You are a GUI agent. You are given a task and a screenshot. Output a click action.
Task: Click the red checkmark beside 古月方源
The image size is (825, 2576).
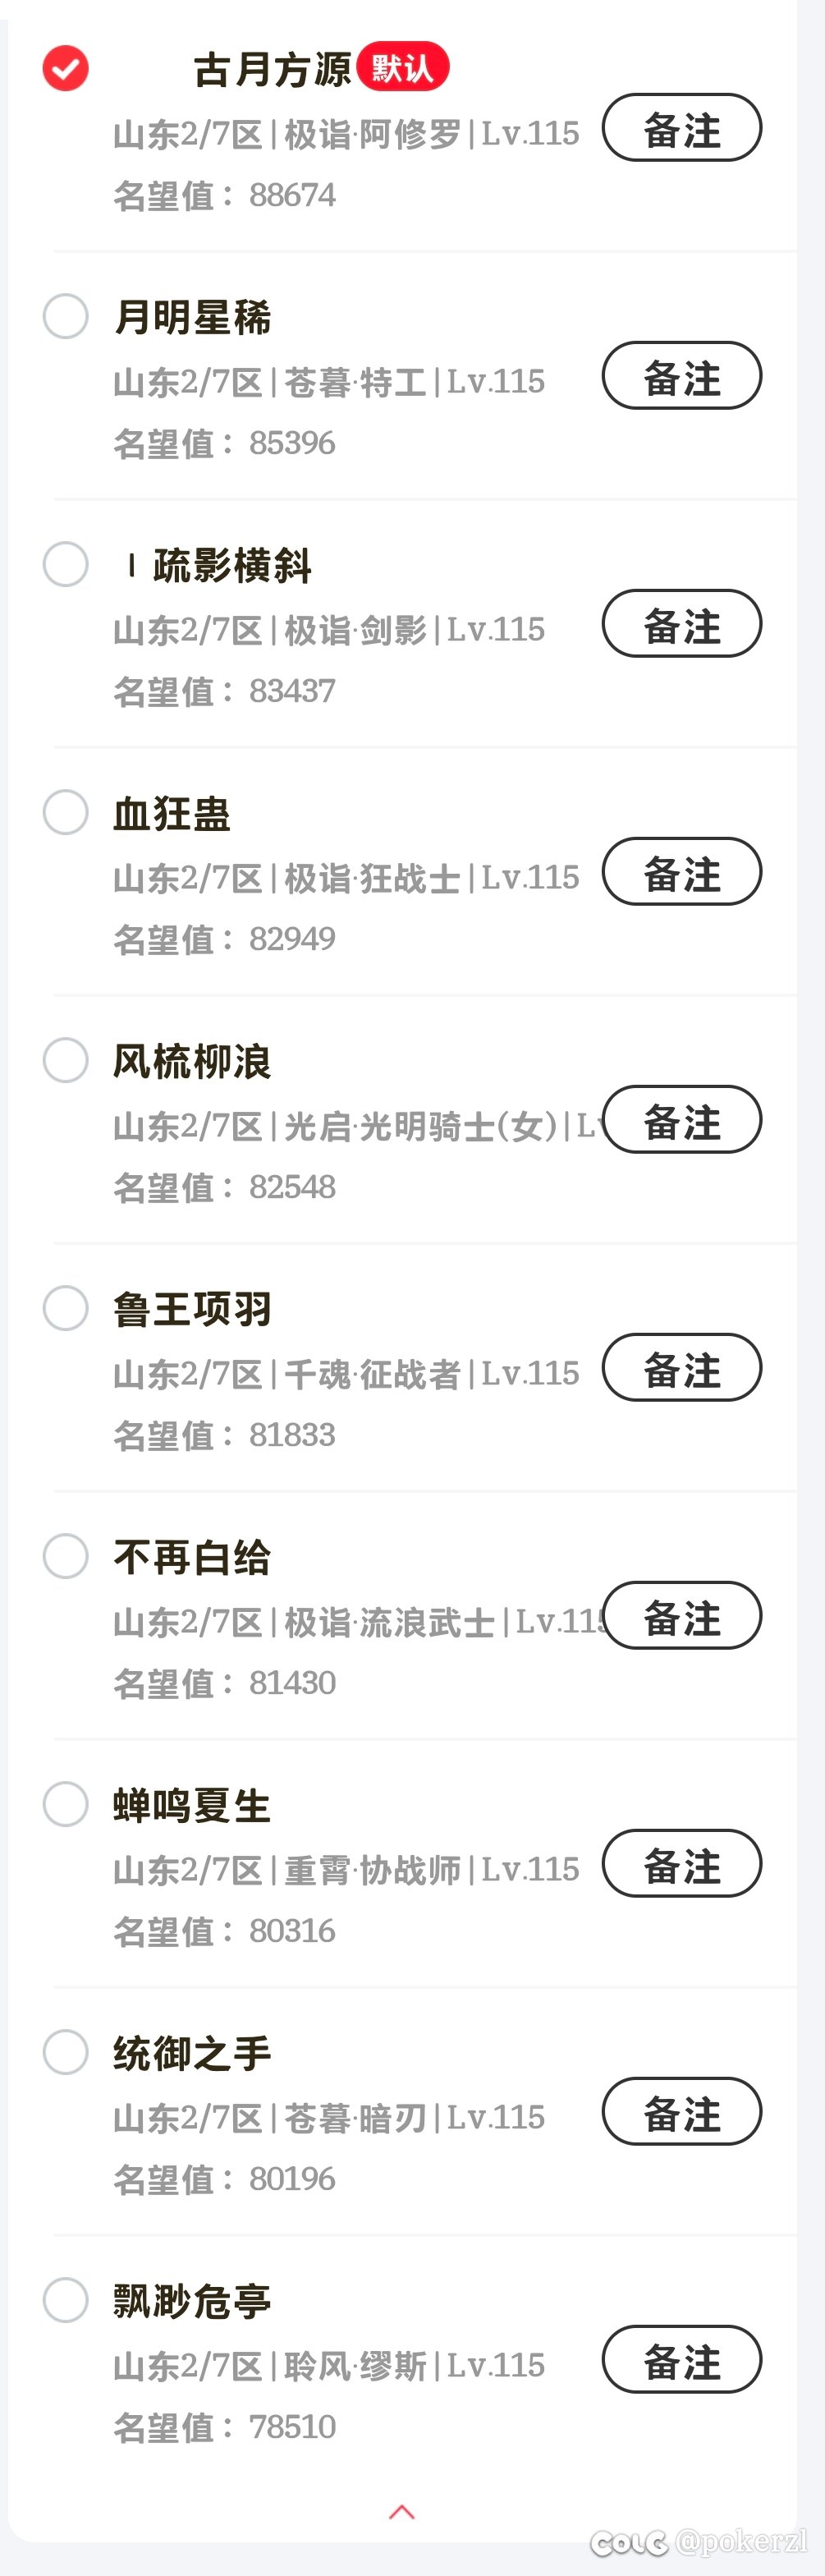click(x=66, y=70)
